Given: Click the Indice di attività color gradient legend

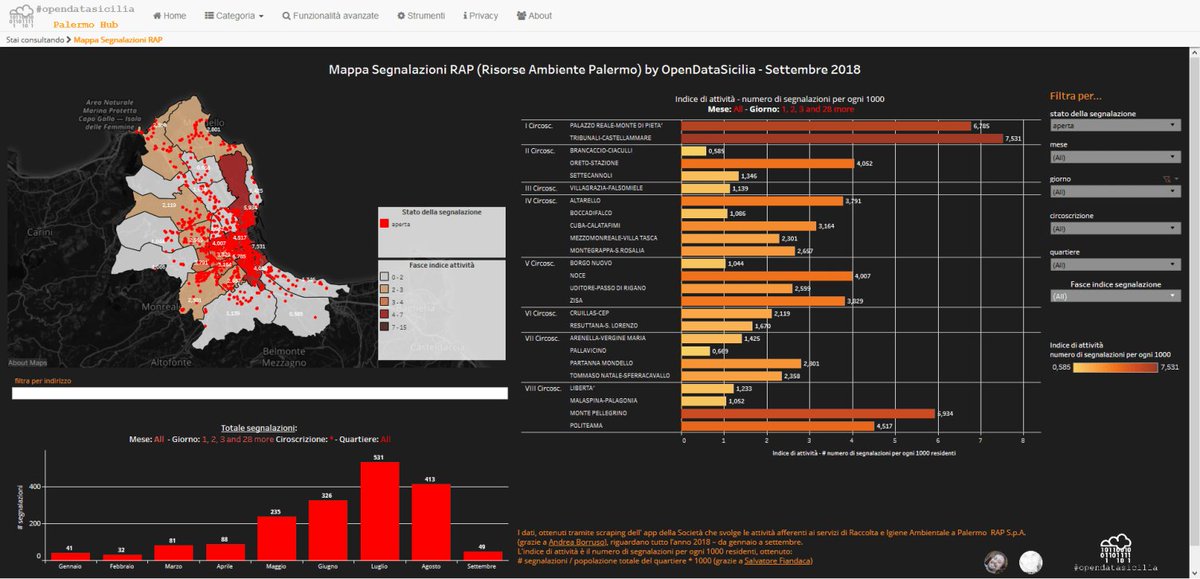Looking at the screenshot, I should pyautogui.click(x=1116, y=367).
